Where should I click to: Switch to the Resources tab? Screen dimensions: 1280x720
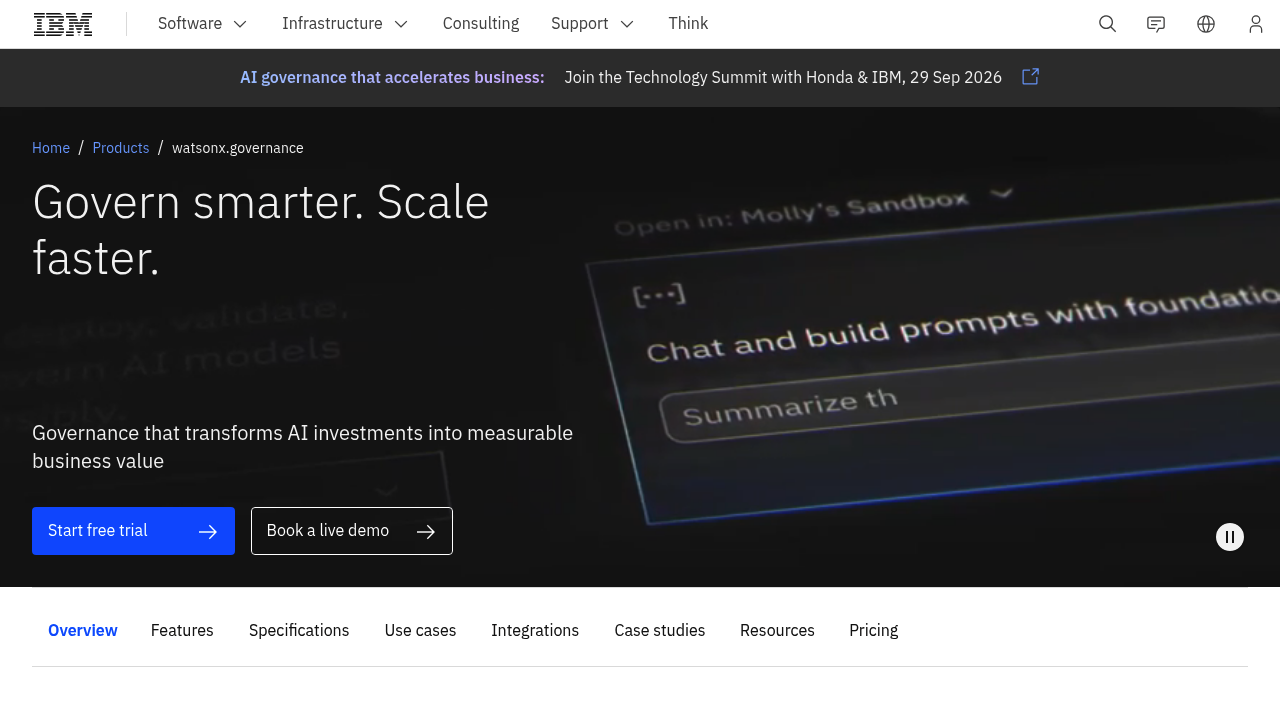pos(777,631)
